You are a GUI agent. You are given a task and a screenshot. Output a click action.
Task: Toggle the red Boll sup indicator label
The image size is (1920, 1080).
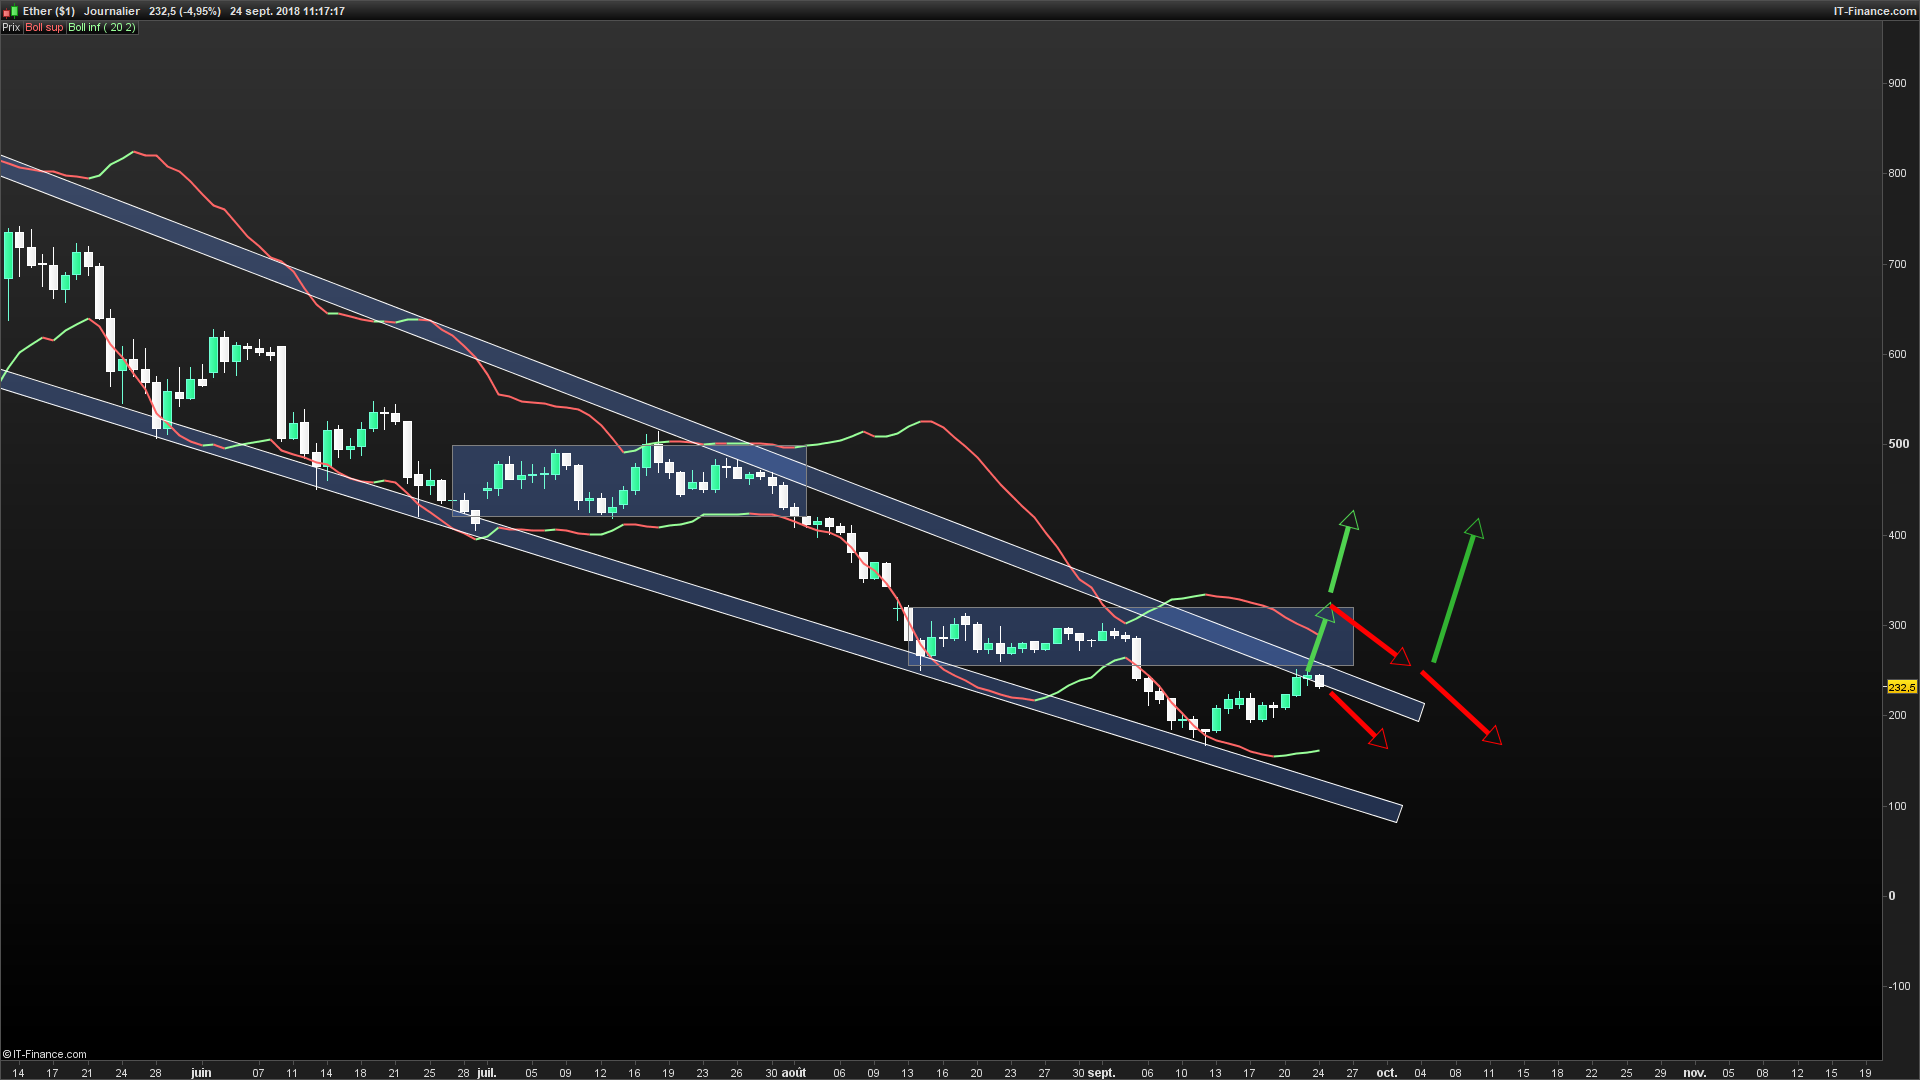pos(44,28)
